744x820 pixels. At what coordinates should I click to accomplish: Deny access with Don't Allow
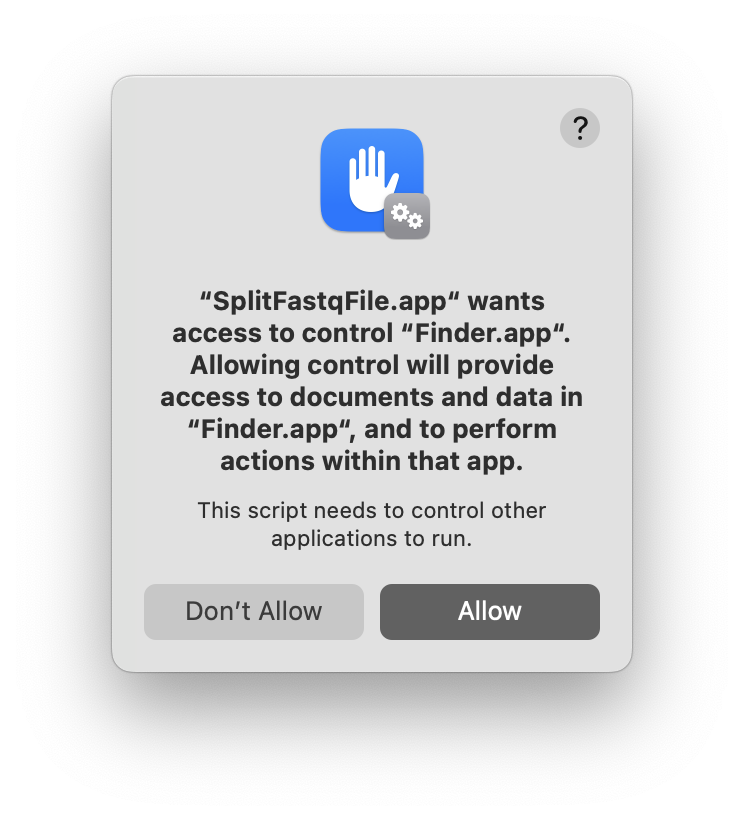(254, 611)
